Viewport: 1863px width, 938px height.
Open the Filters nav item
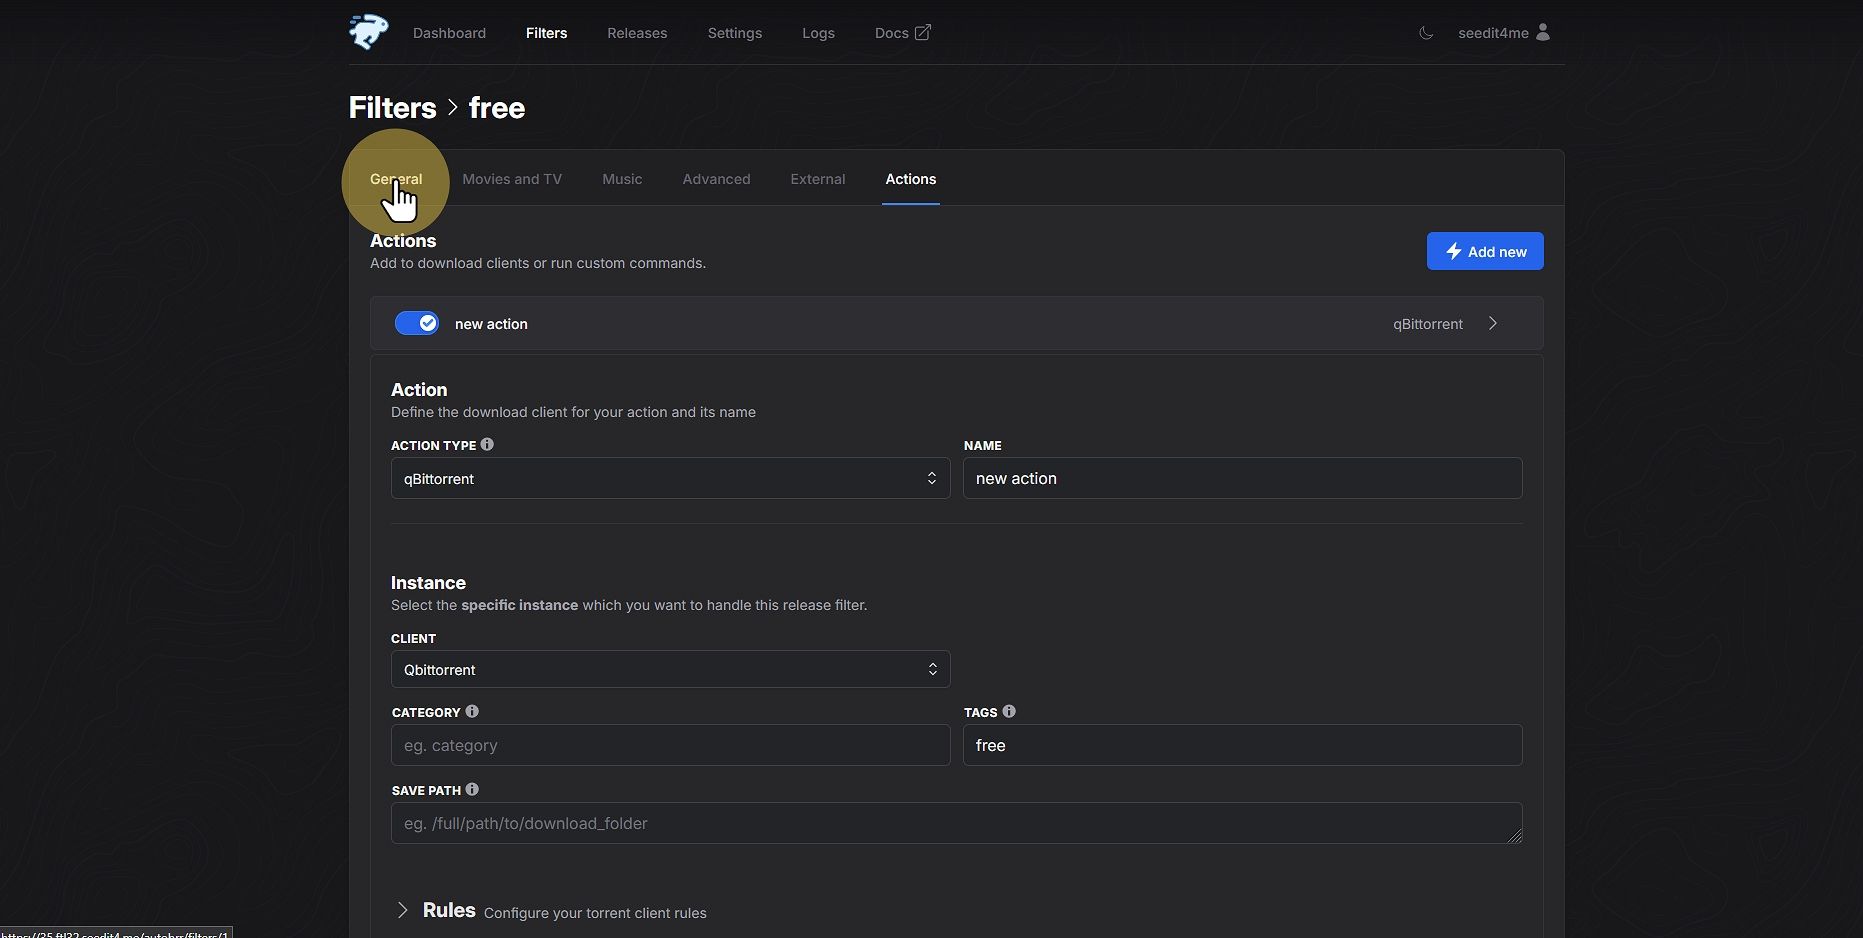546,33
